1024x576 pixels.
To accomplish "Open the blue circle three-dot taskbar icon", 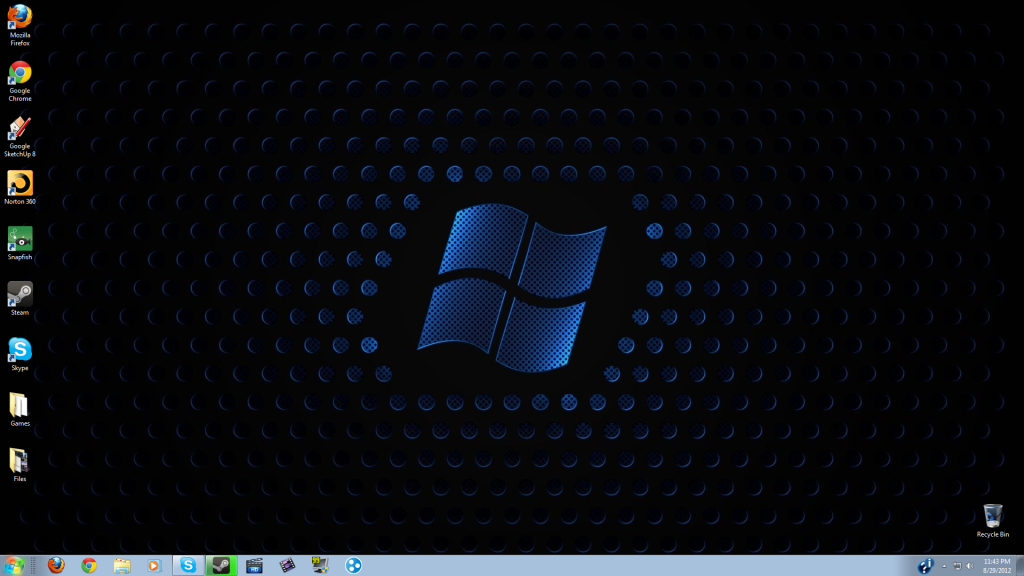I will click(x=353, y=566).
